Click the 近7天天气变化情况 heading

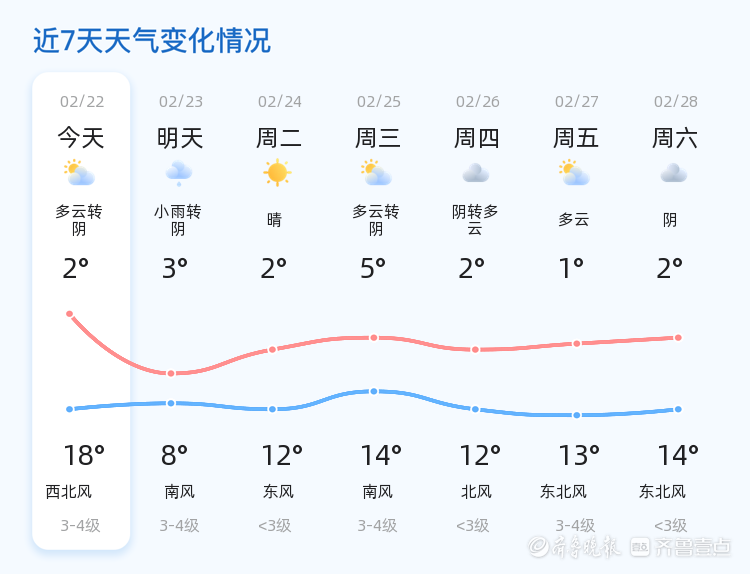click(152, 41)
